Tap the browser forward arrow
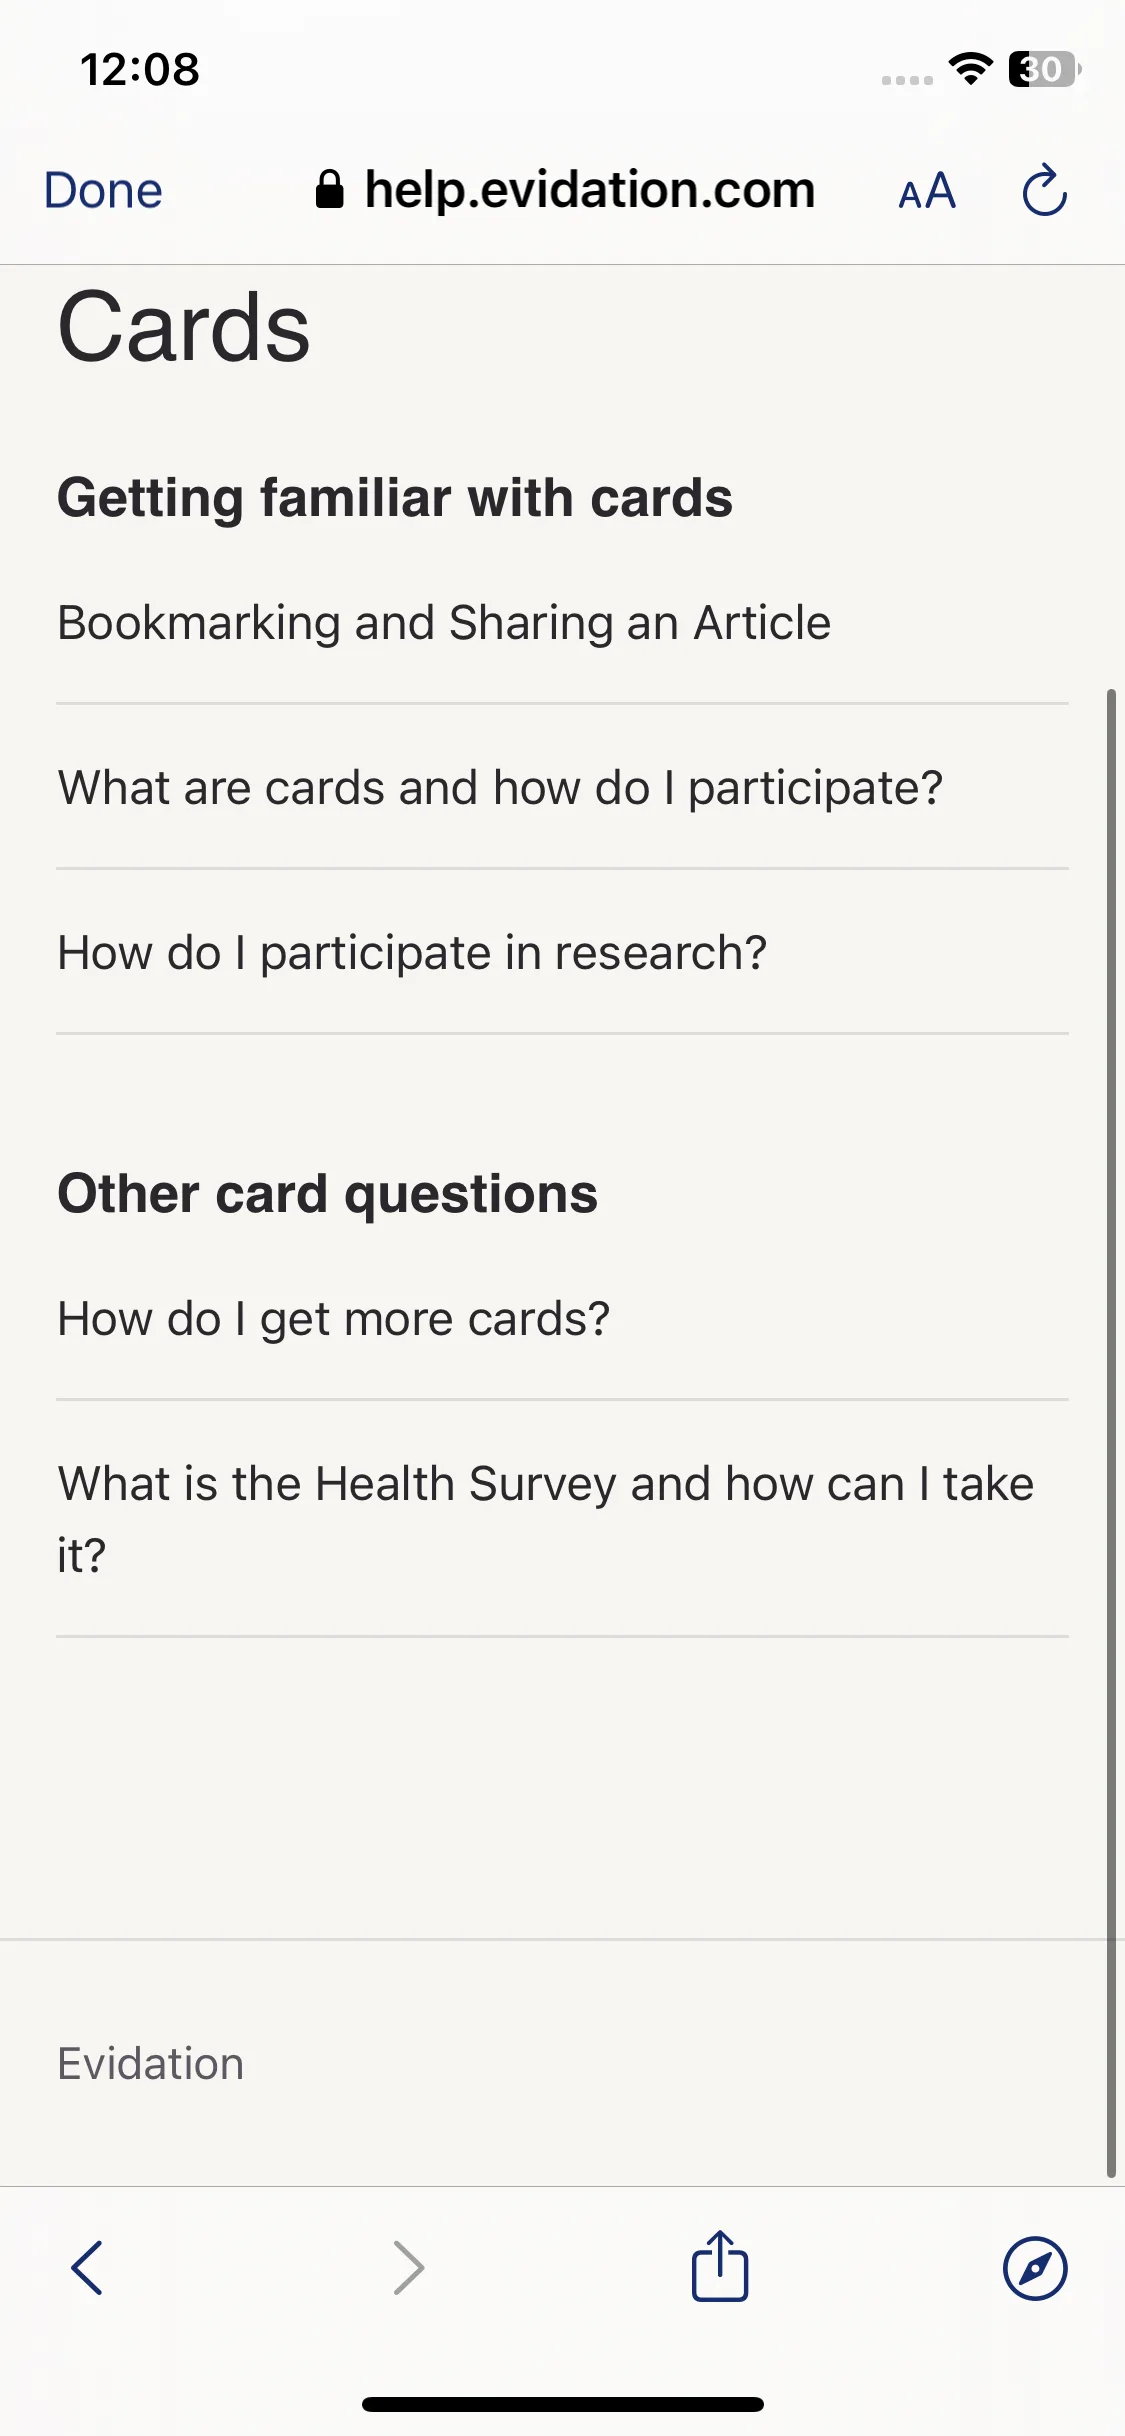 pos(408,2268)
